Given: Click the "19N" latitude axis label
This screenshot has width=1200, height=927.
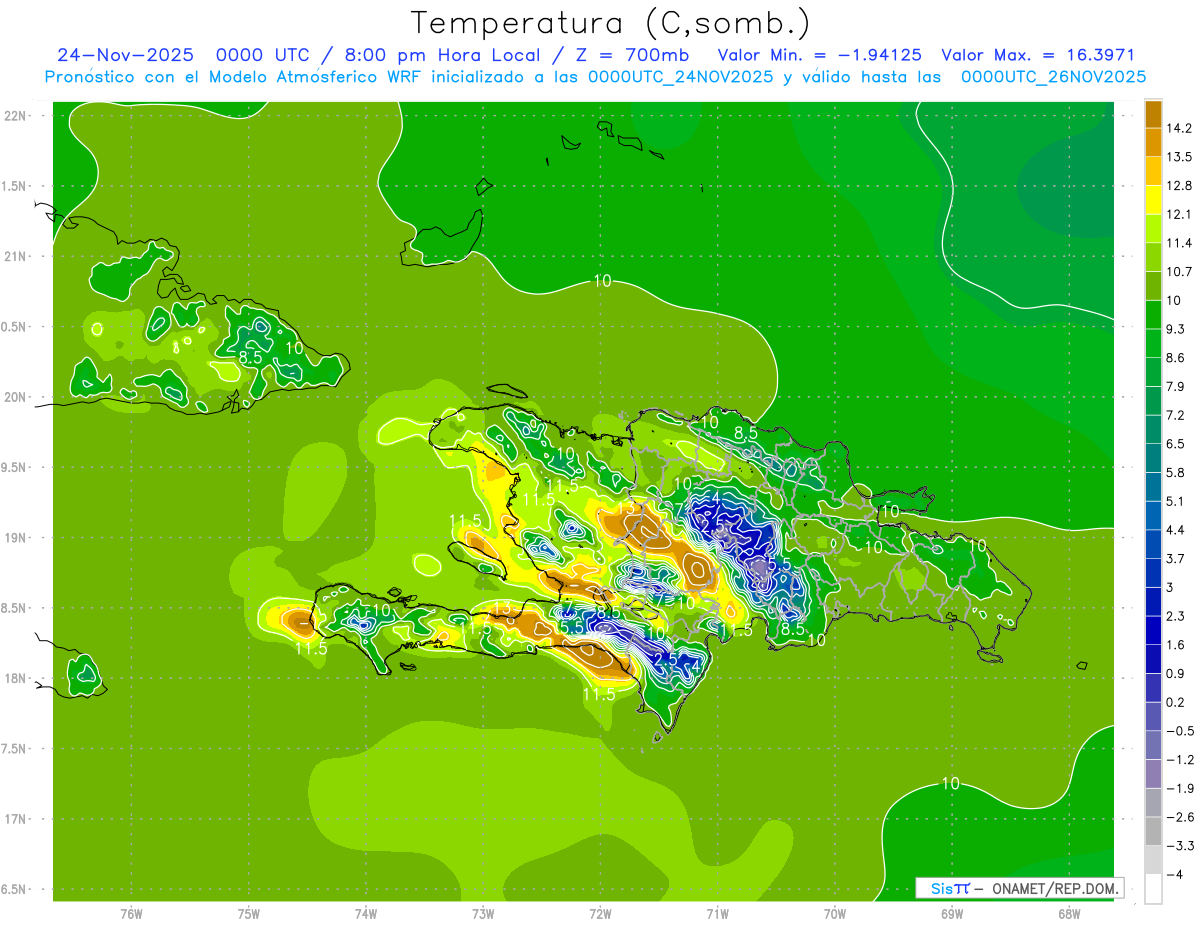Looking at the screenshot, I should coord(15,538).
